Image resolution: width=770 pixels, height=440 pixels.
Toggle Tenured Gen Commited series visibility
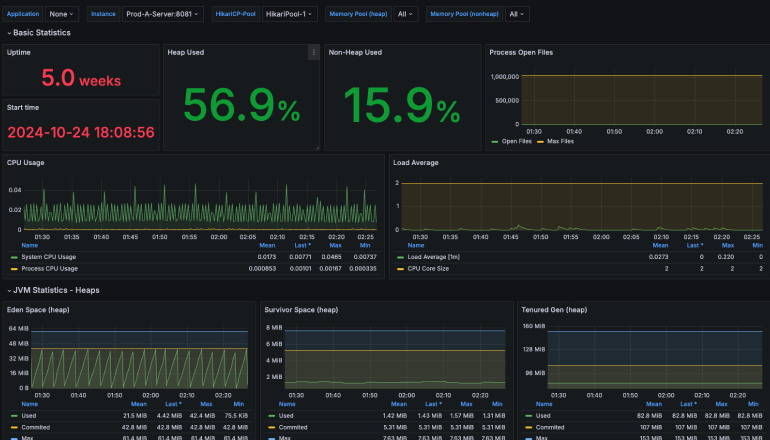[x=550, y=427]
